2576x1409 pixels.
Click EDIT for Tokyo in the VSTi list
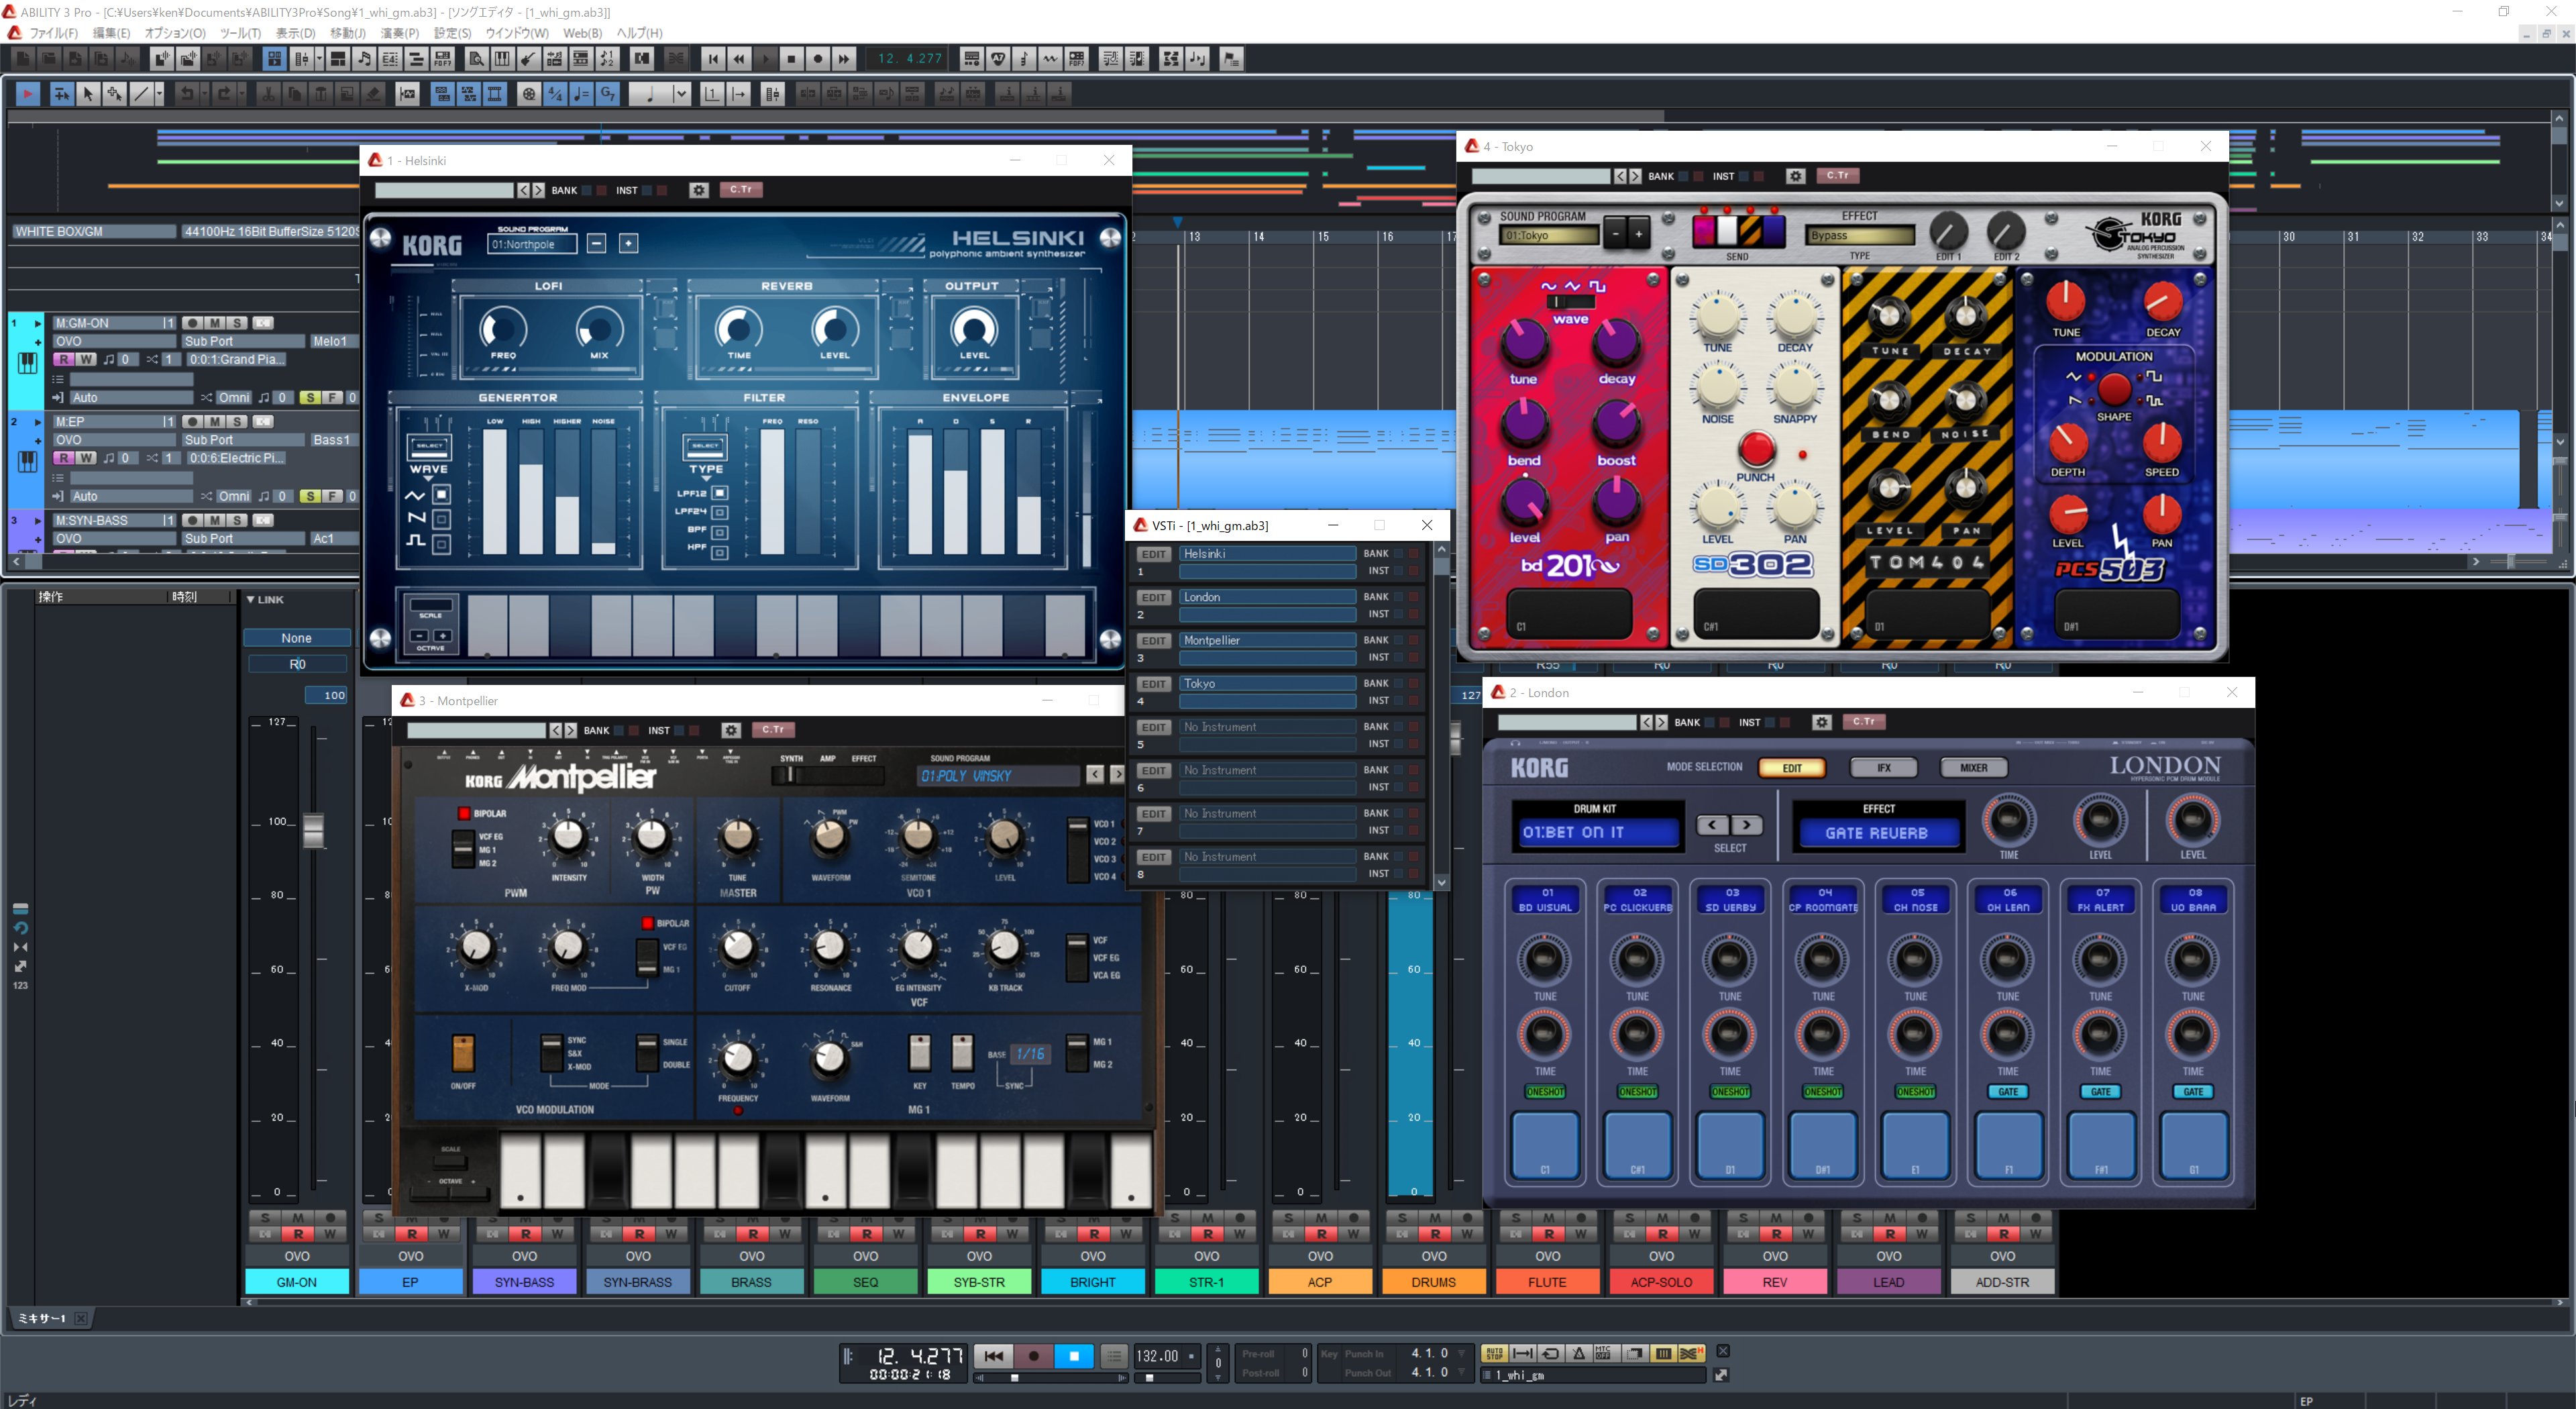click(1154, 684)
